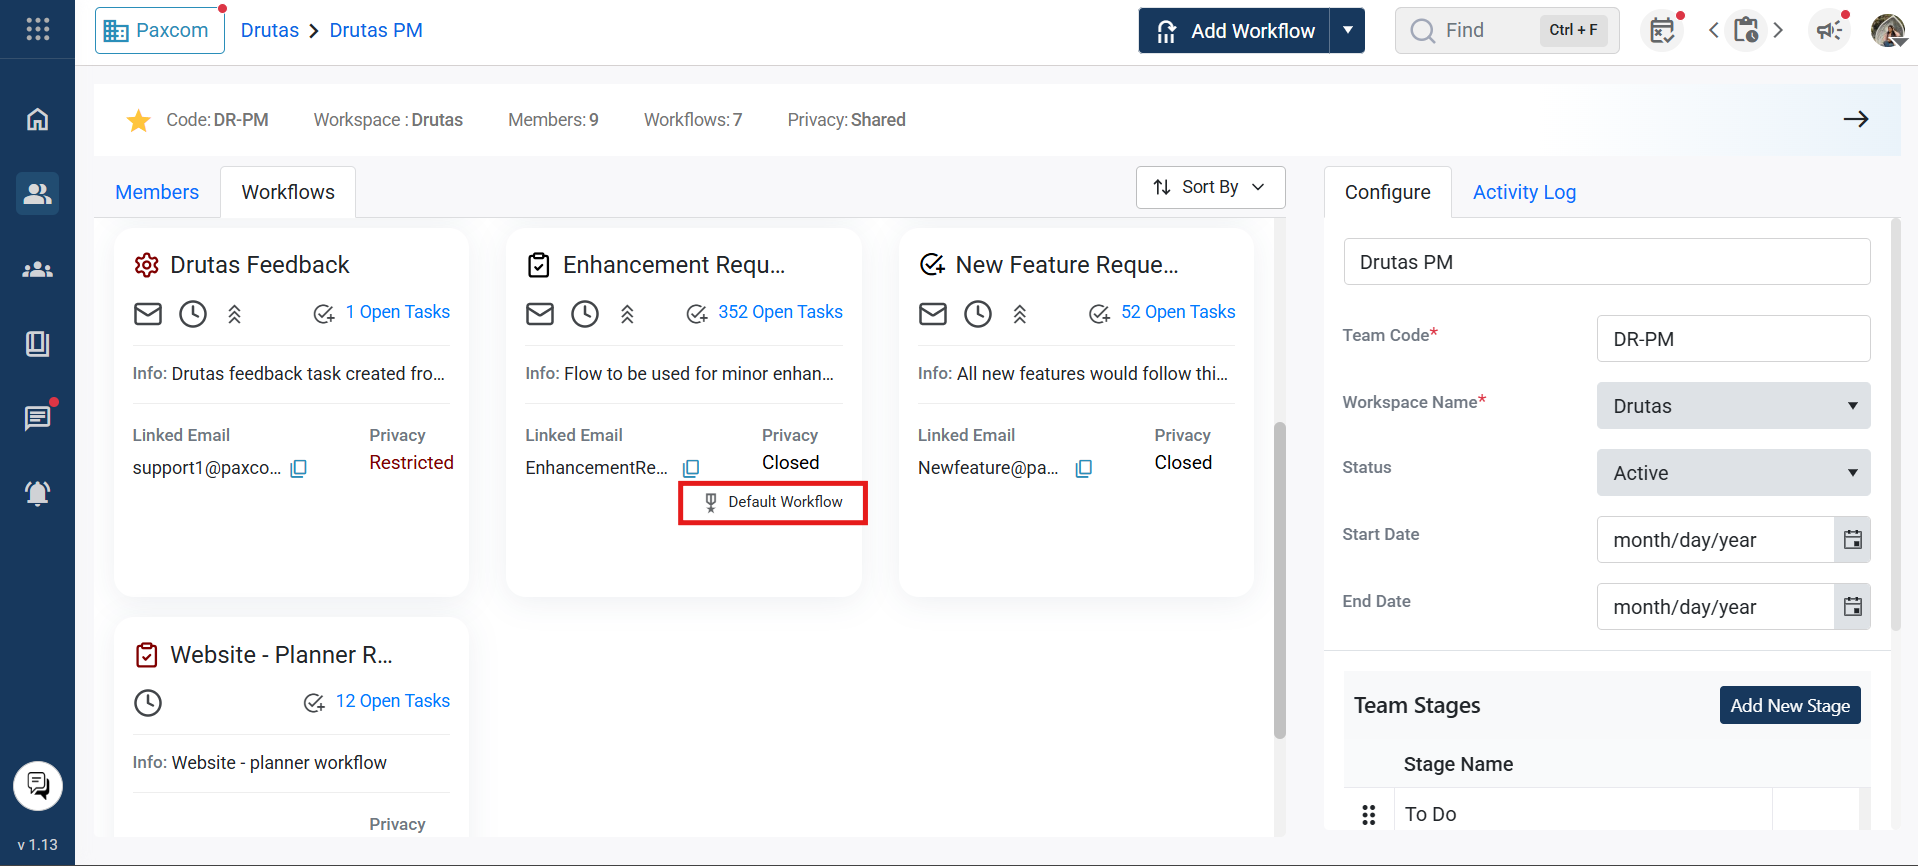Click the Default Workflow badge
Screen dimensions: 1918x866
(x=773, y=502)
